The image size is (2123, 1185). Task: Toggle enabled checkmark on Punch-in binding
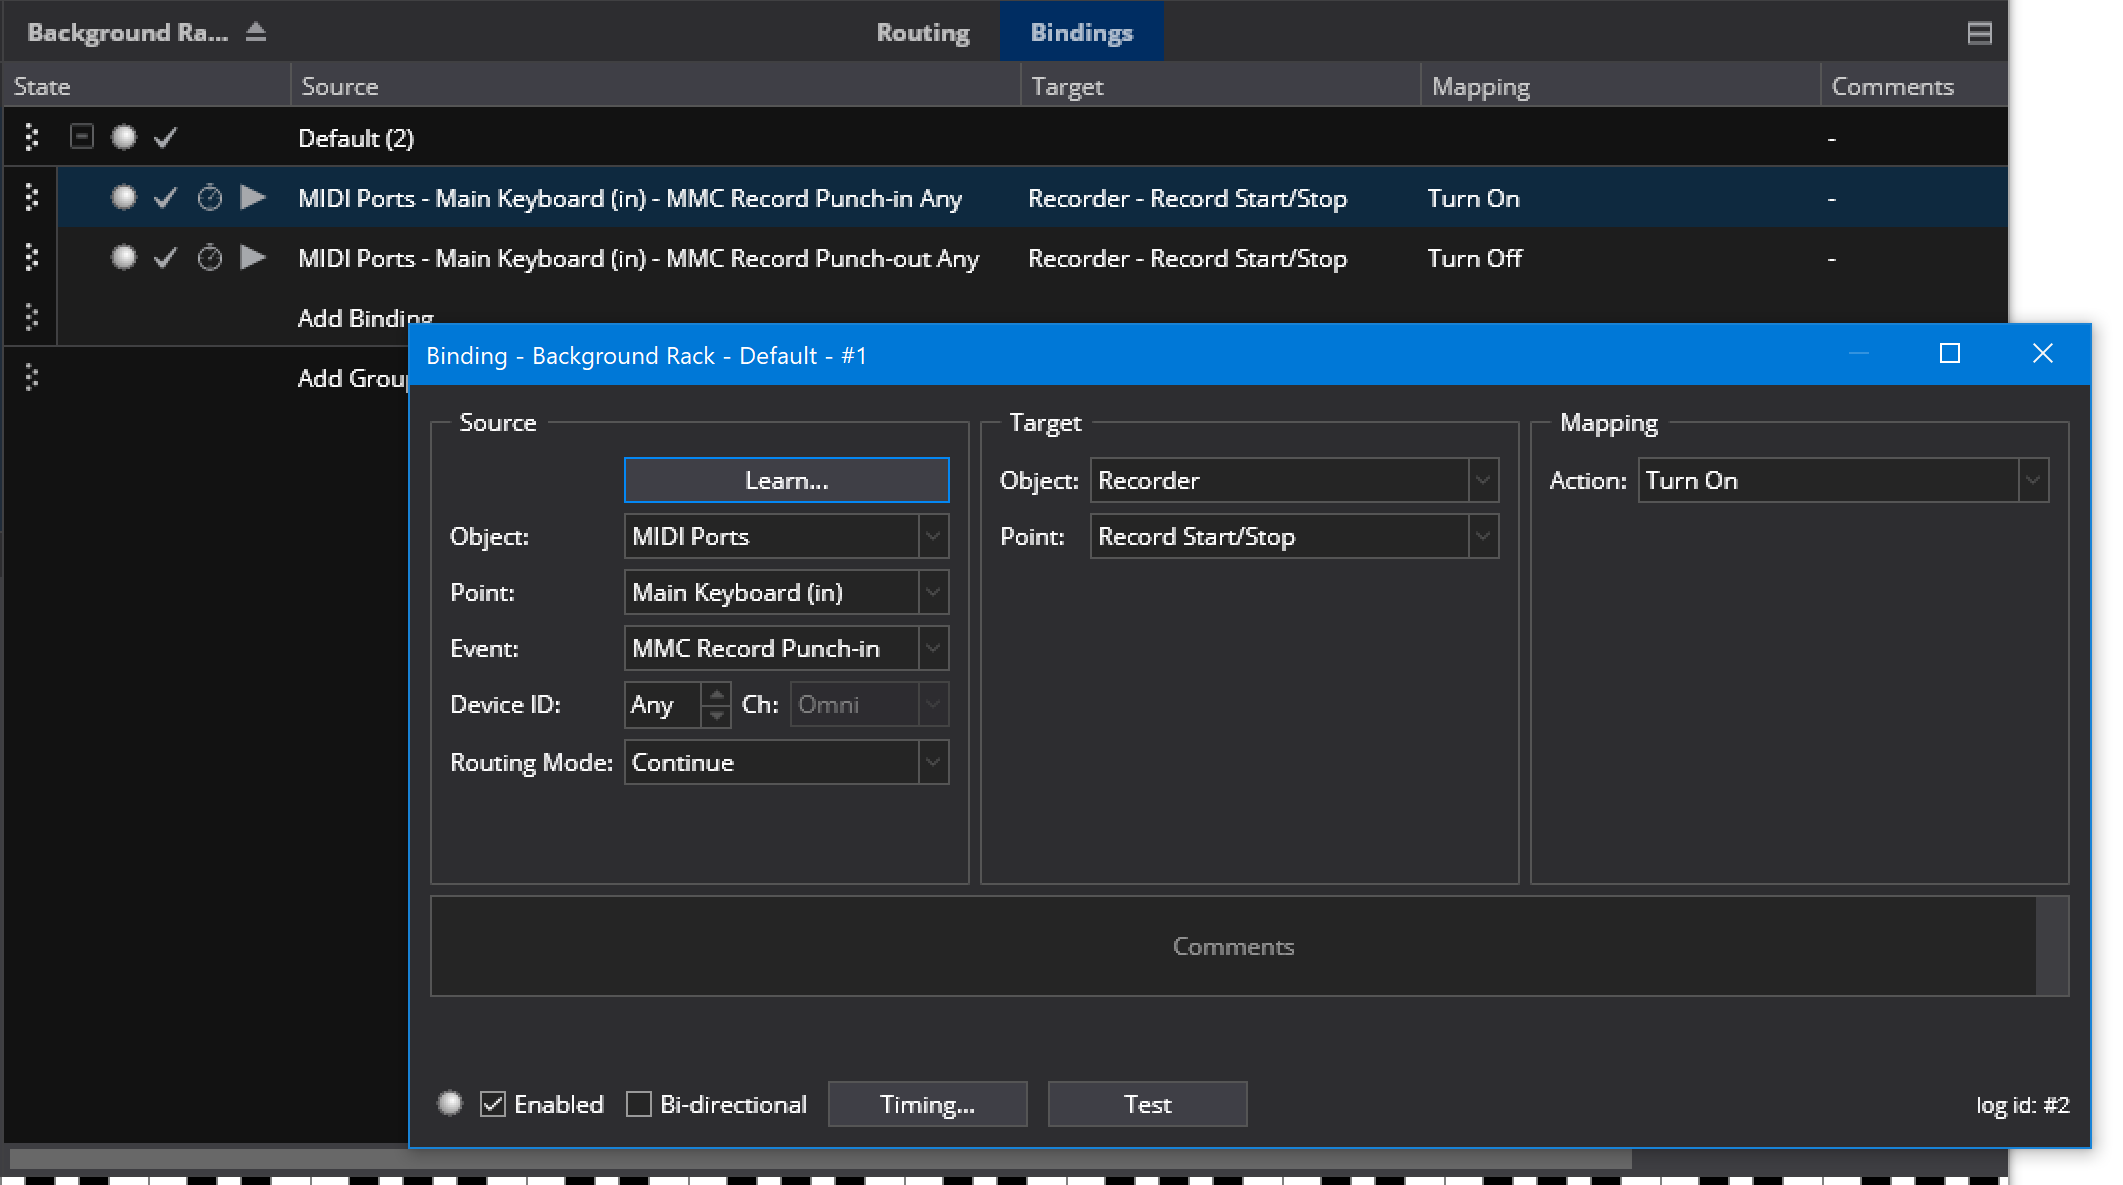166,198
